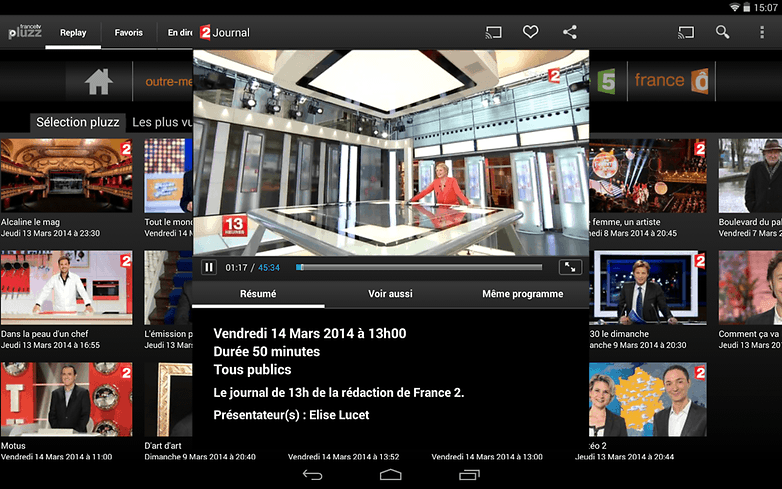This screenshot has width=782, height=489.
Task: Select the Sélection pluzz section
Action: point(77,122)
